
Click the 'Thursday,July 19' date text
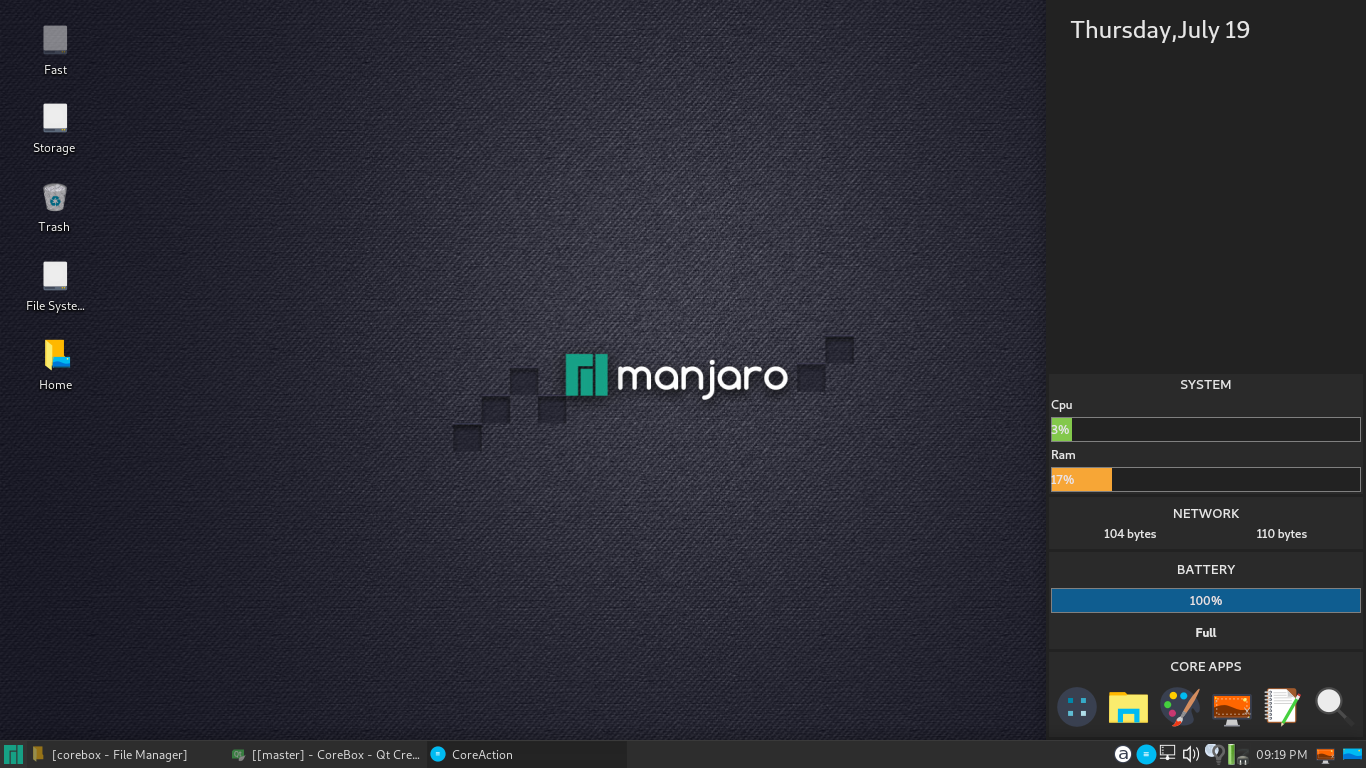(1160, 30)
